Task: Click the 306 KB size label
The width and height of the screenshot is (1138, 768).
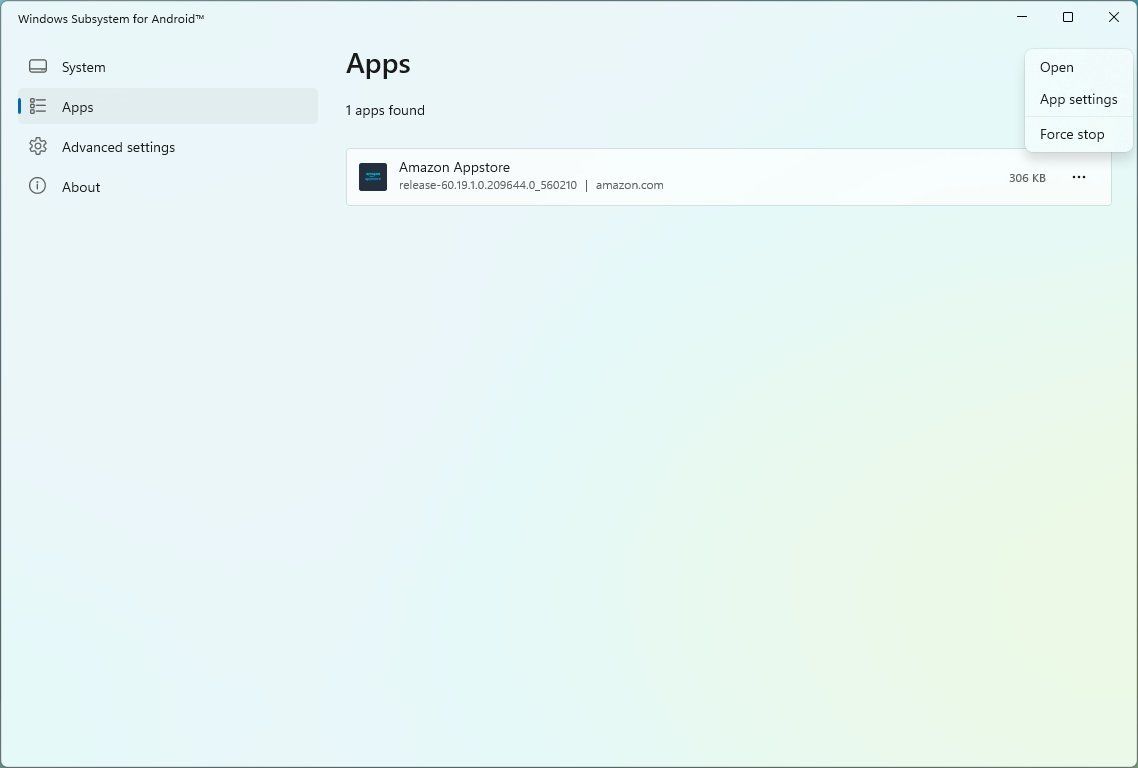Action: coord(1026,177)
